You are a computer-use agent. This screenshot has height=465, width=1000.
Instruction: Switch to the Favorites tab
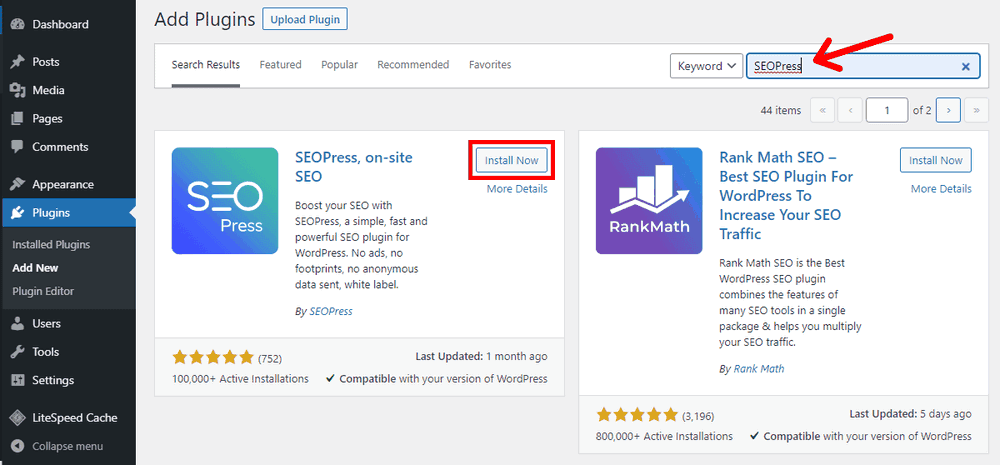490,64
